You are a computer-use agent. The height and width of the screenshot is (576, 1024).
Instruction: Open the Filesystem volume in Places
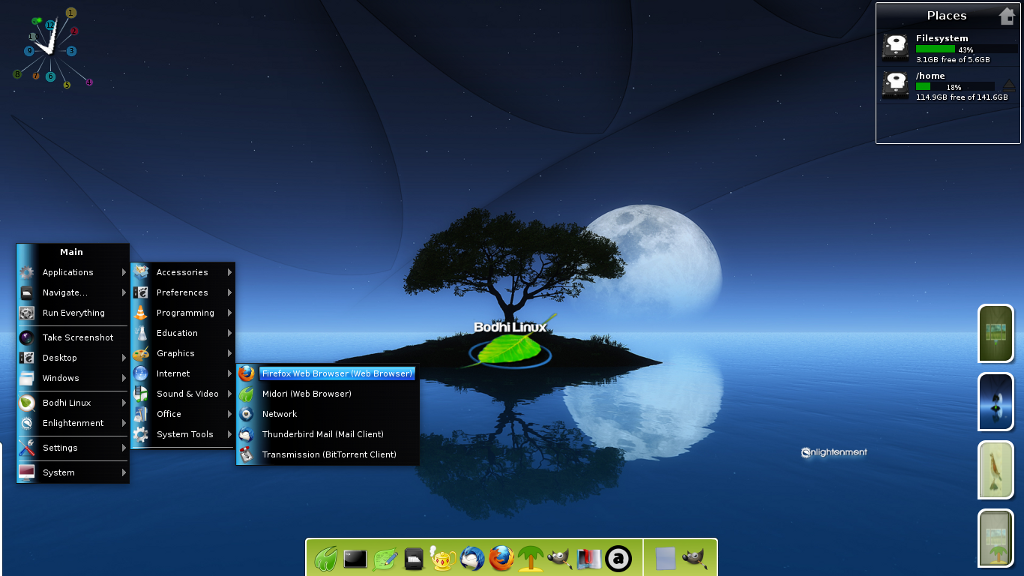pos(948,48)
